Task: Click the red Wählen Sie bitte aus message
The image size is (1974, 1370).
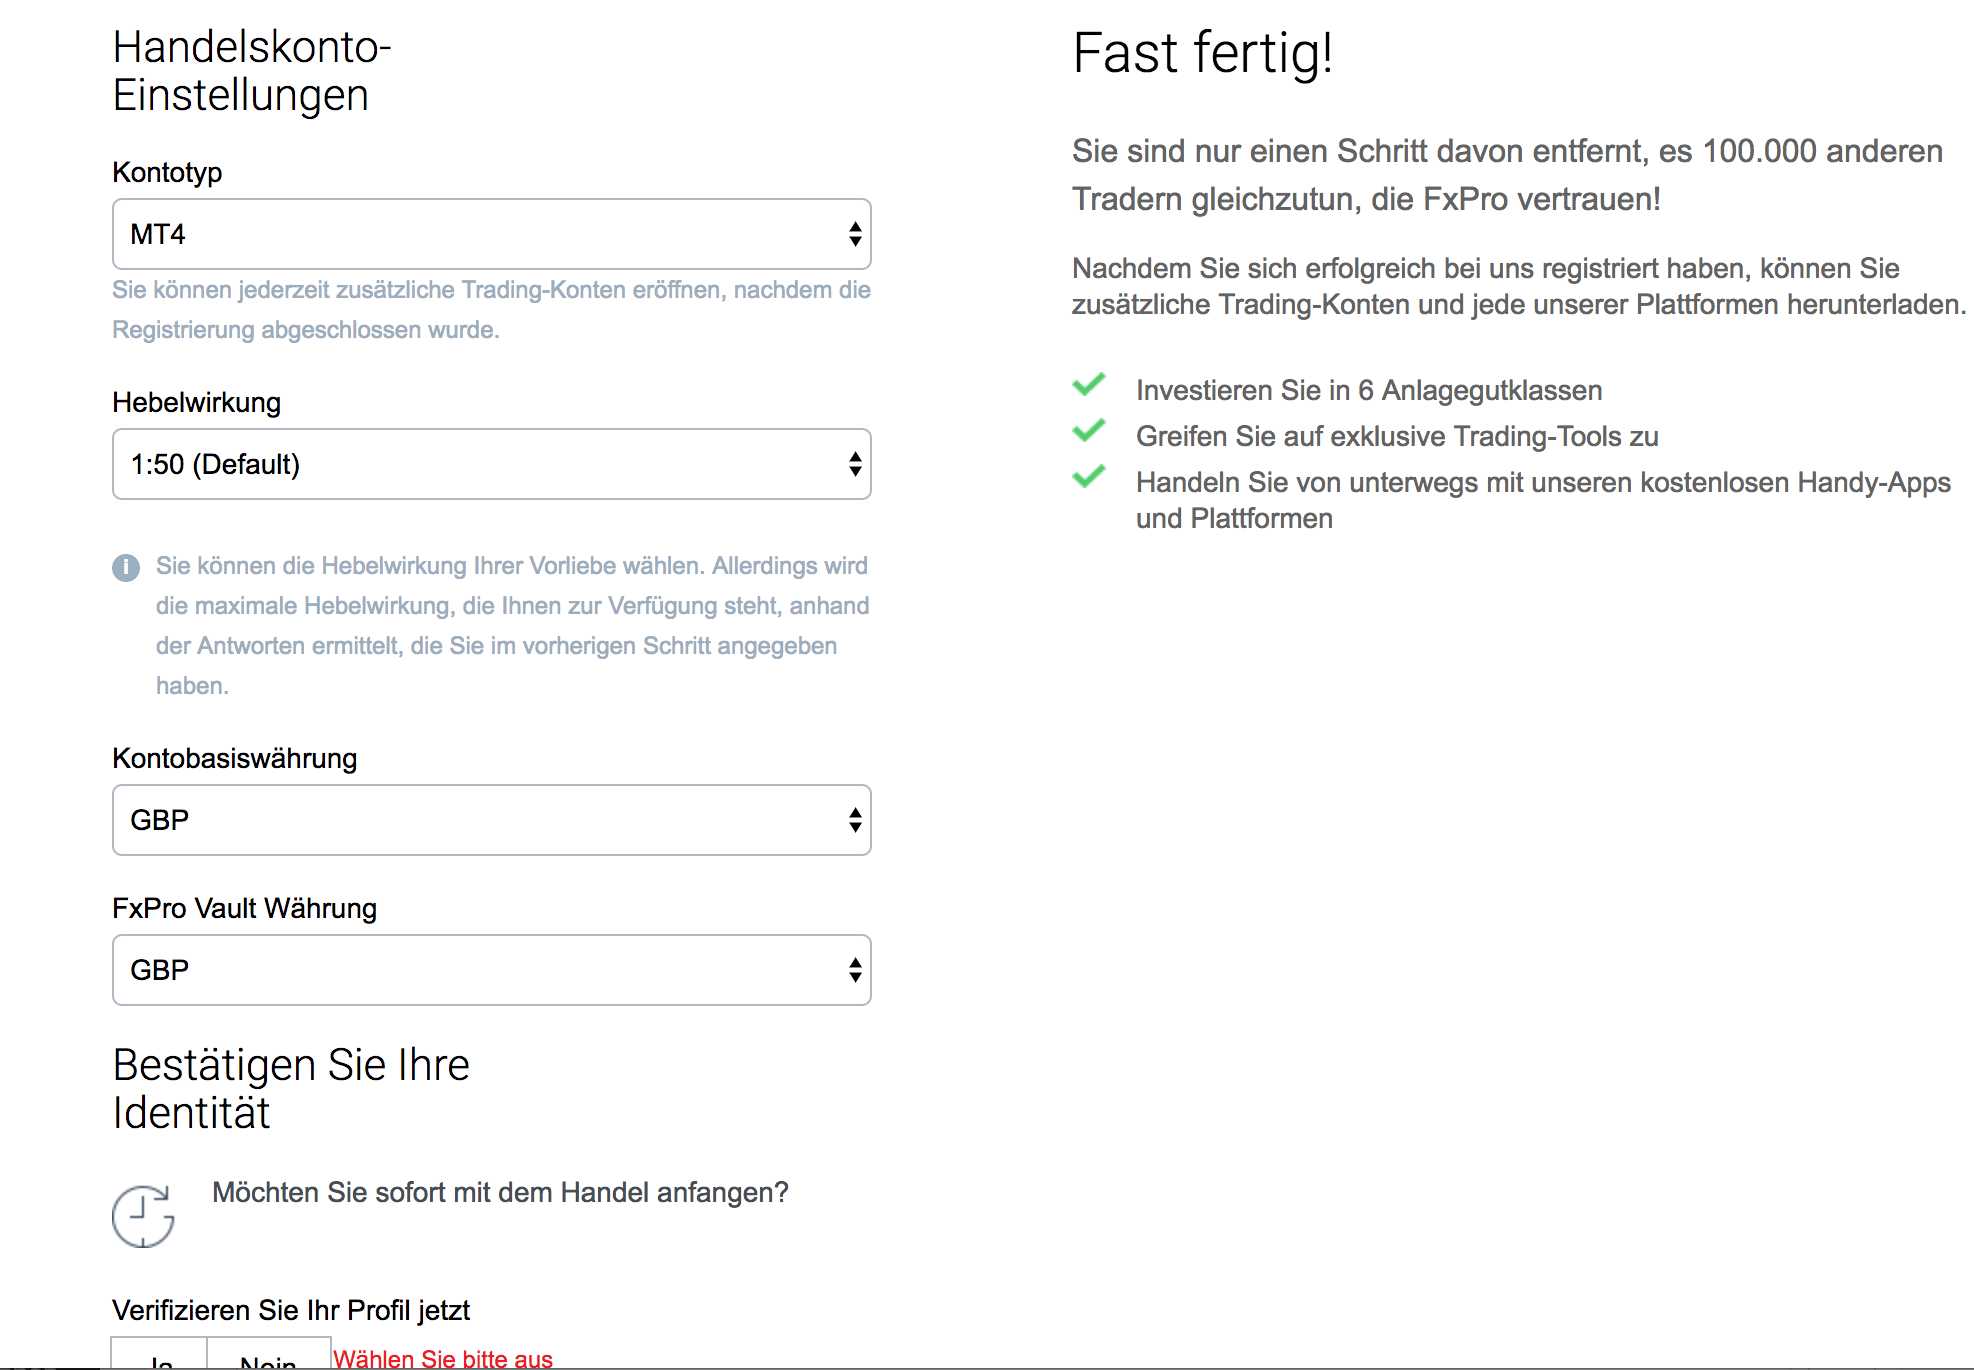Action: [443, 1359]
